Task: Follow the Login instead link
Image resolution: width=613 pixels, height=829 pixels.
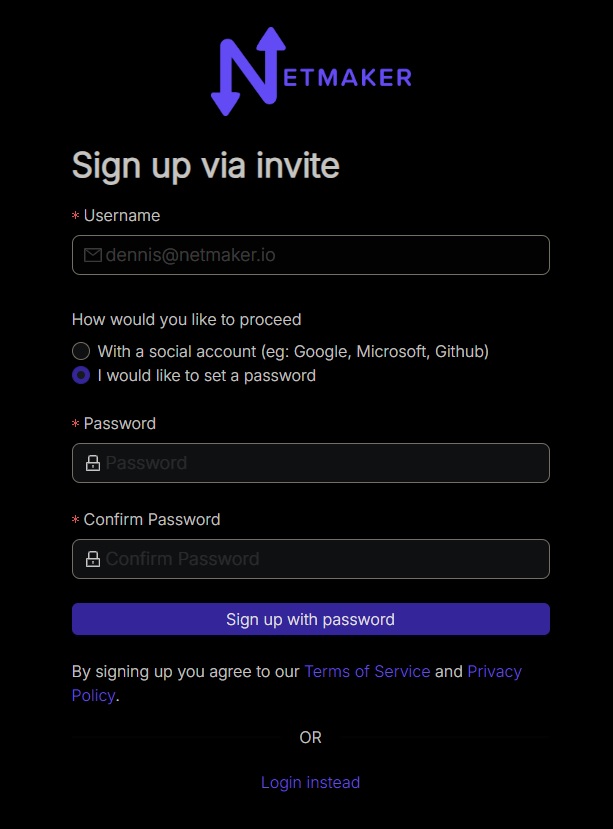Action: tap(310, 782)
